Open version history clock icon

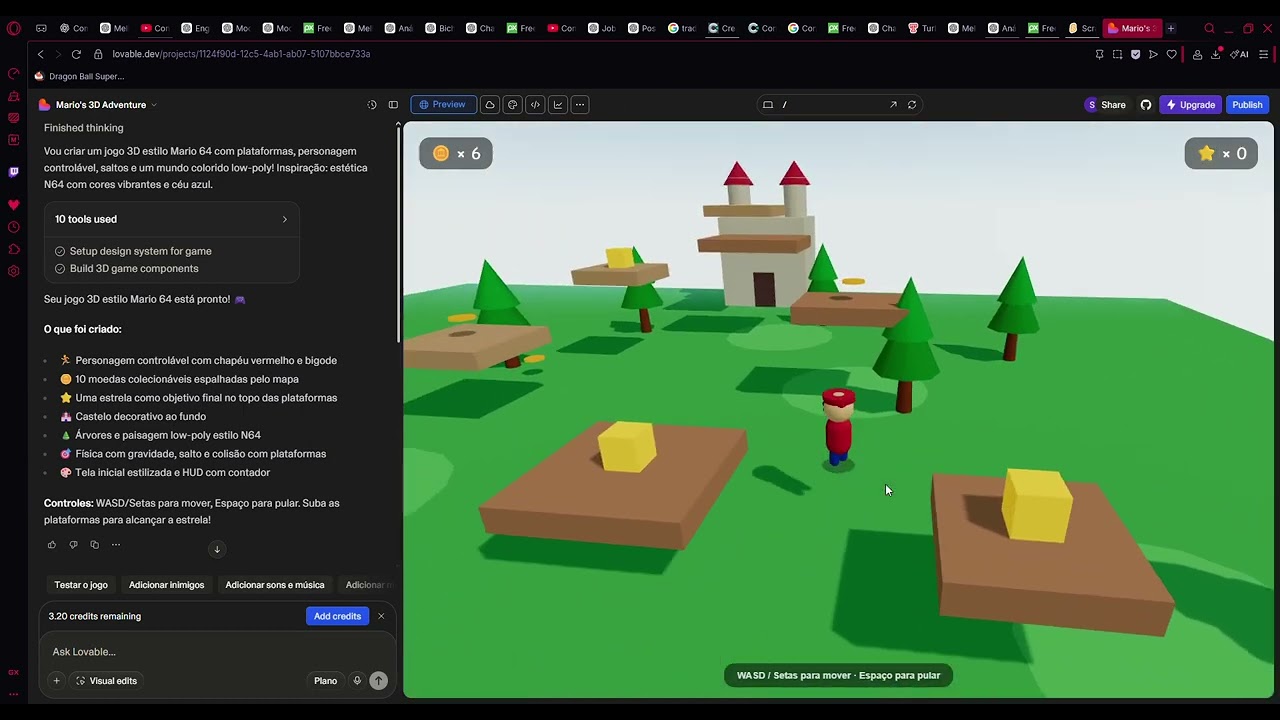[x=372, y=105]
